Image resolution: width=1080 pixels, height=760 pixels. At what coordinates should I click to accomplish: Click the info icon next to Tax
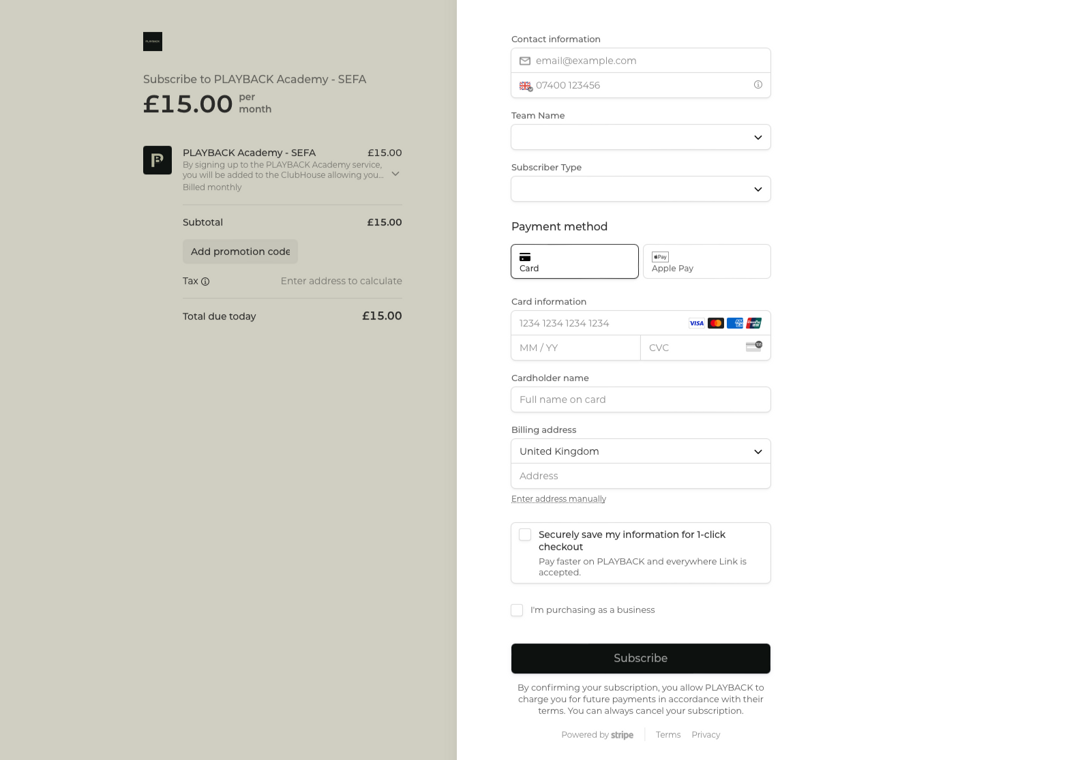(x=206, y=281)
